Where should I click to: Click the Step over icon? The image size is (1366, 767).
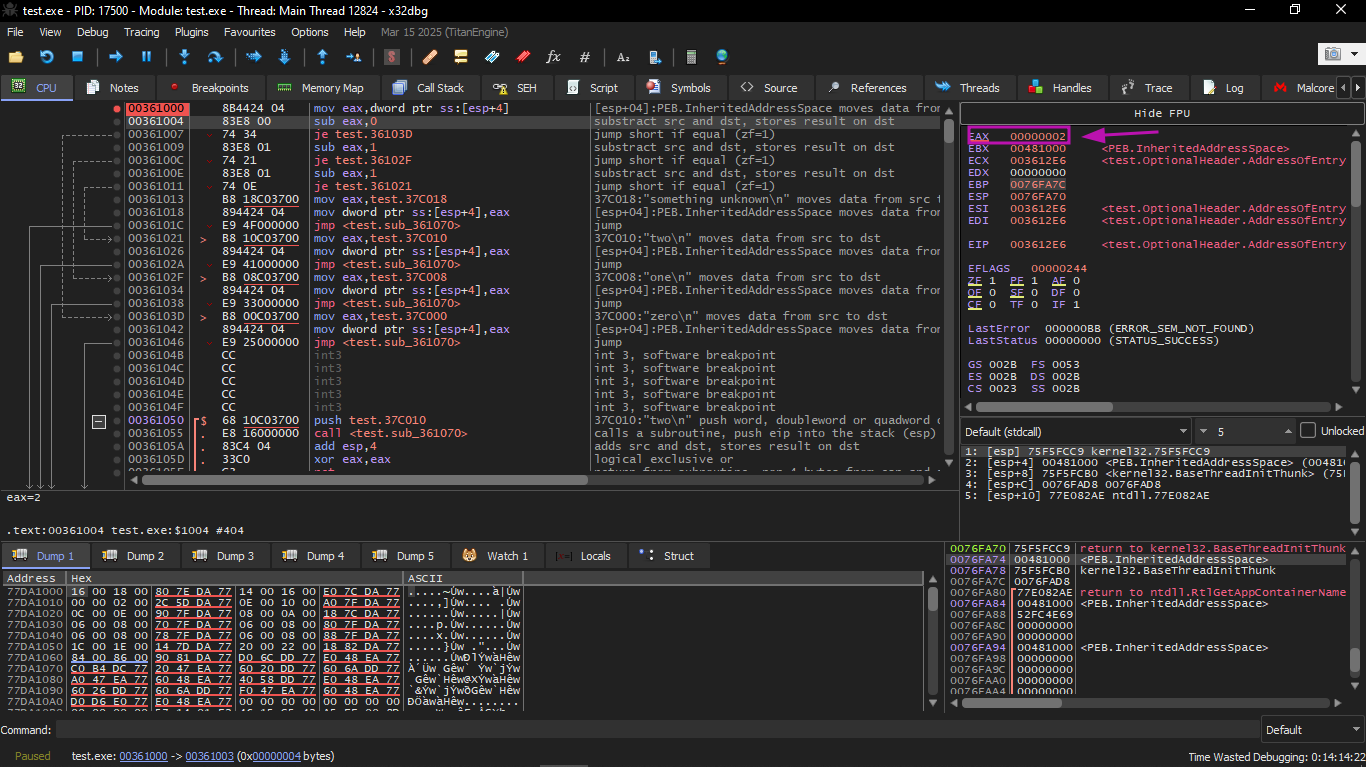coord(214,57)
